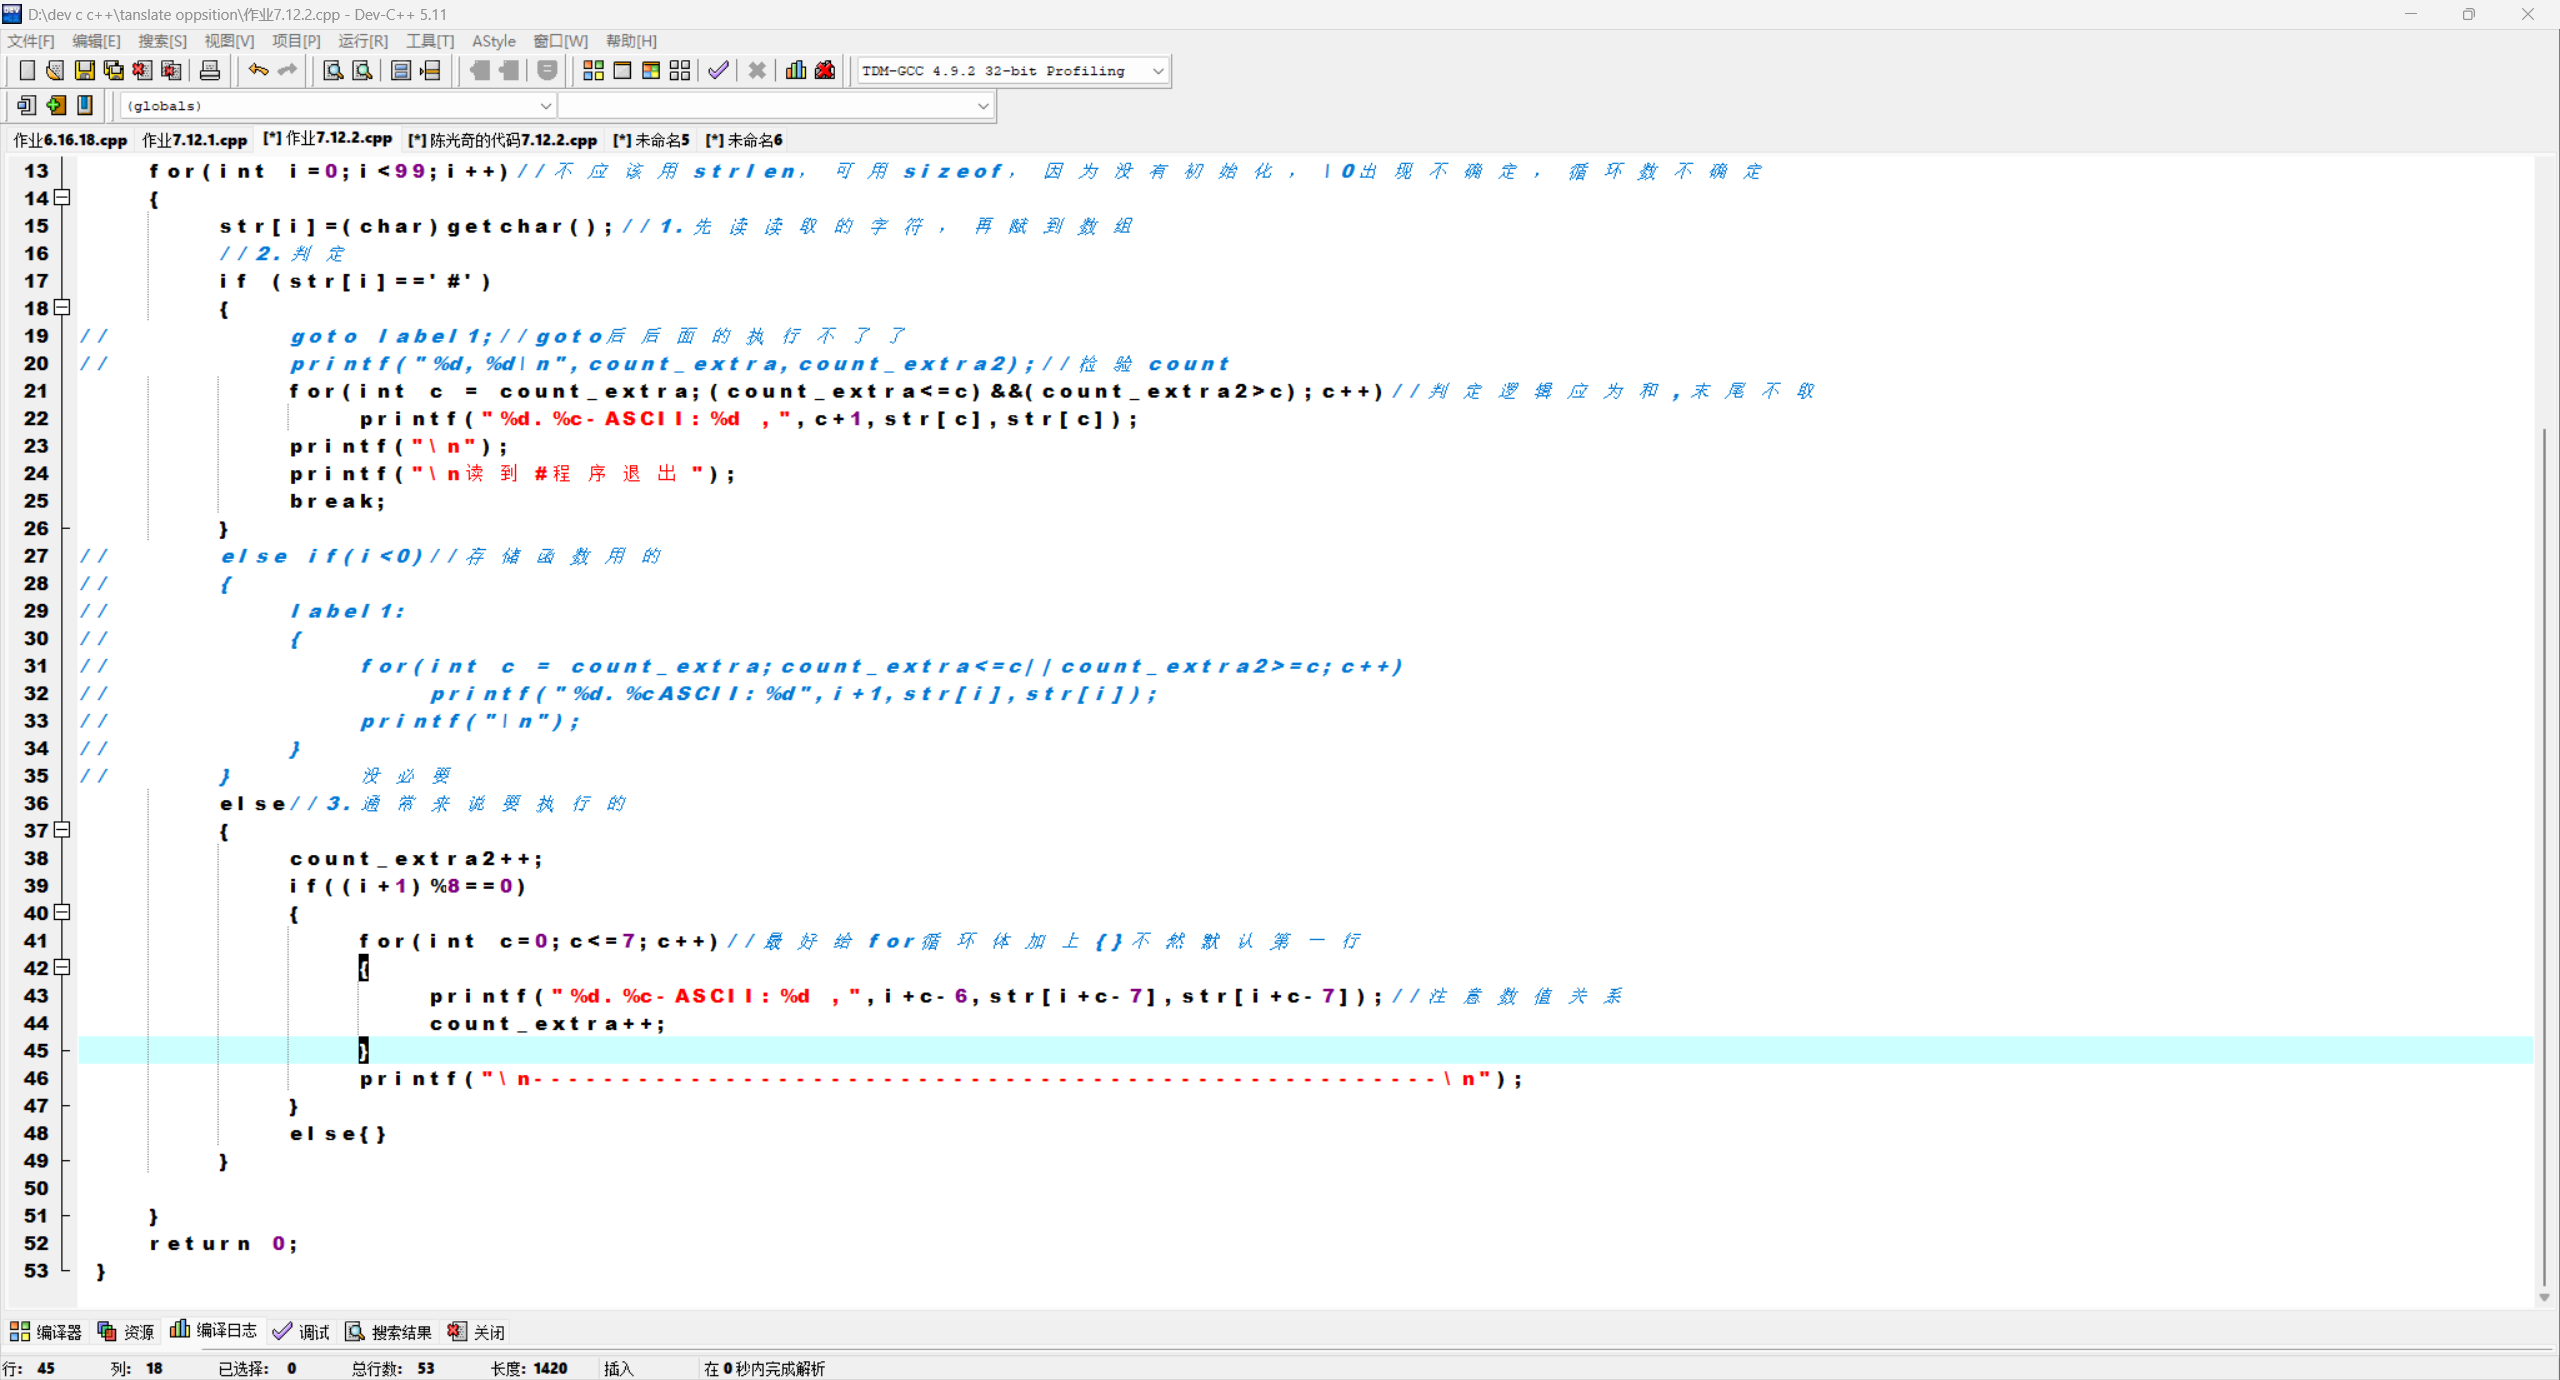Open the 搜索结果 bottom panel
The image size is (2560, 1380).
click(389, 1332)
